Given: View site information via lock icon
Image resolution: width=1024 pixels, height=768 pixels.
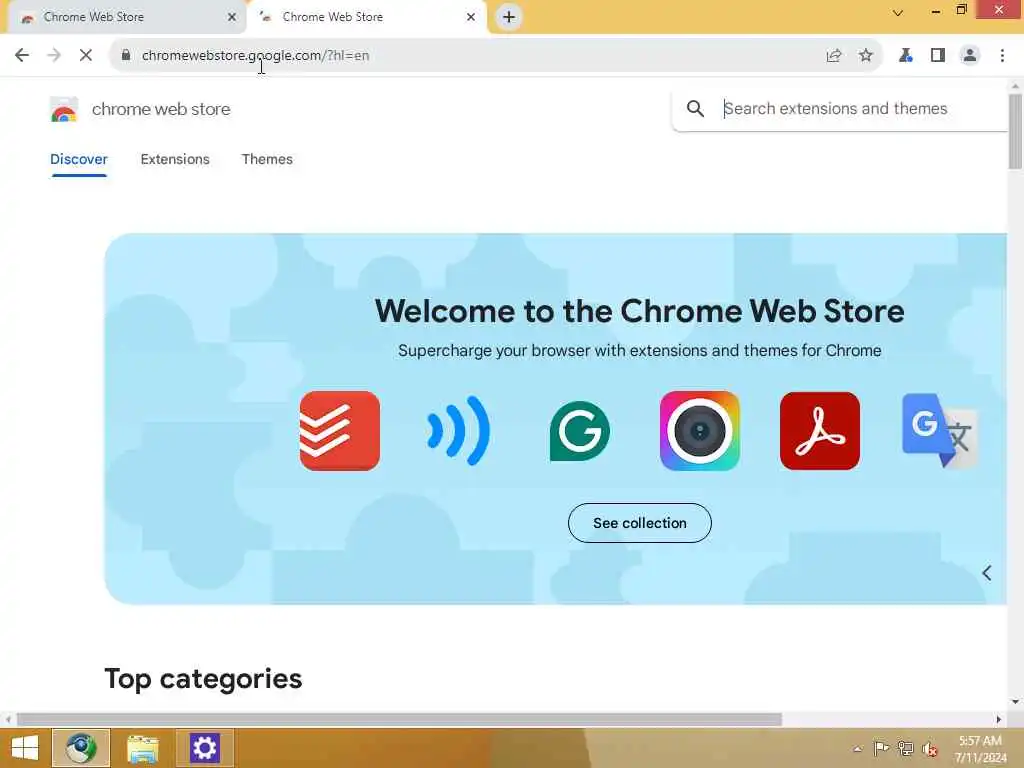Looking at the screenshot, I should [126, 56].
